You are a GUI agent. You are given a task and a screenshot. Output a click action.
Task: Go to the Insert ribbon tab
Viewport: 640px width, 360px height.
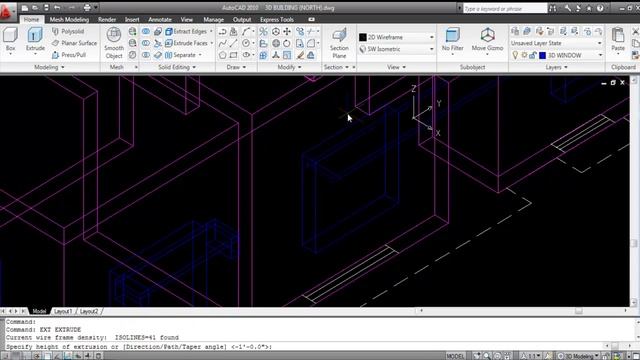coord(132,19)
